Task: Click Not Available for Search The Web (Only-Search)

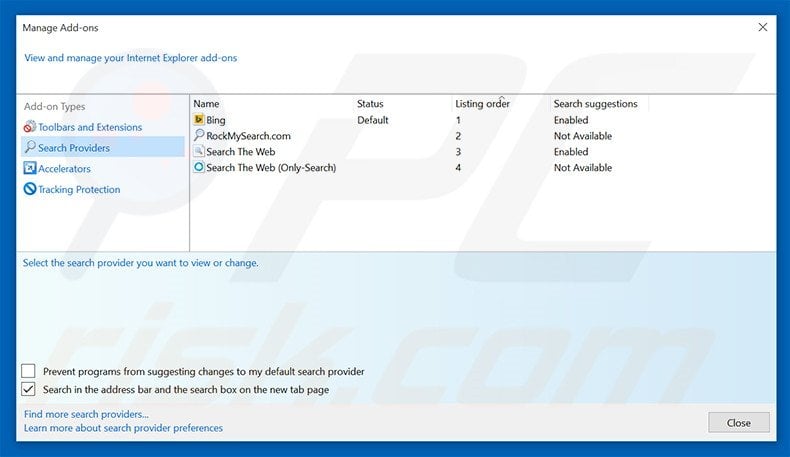Action: point(582,167)
